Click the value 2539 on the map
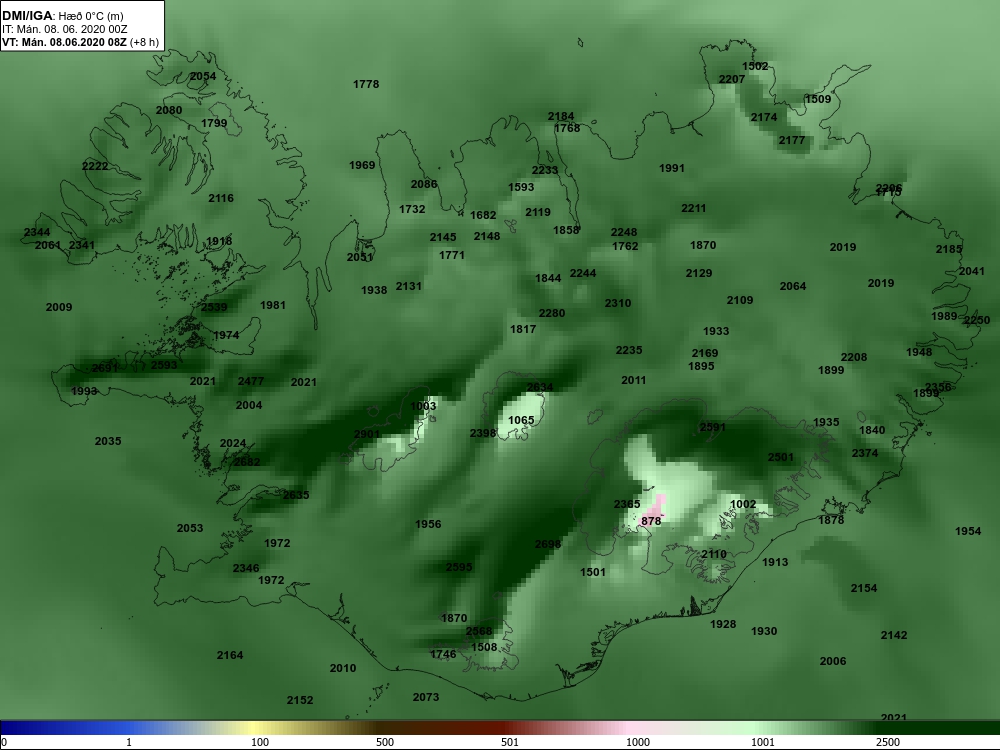The height and width of the screenshot is (750, 1000). [214, 307]
